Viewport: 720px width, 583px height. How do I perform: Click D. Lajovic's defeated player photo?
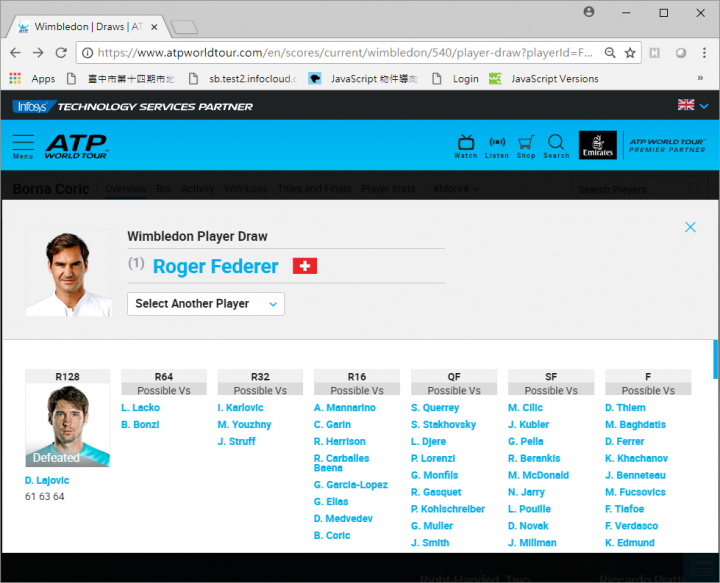click(68, 425)
